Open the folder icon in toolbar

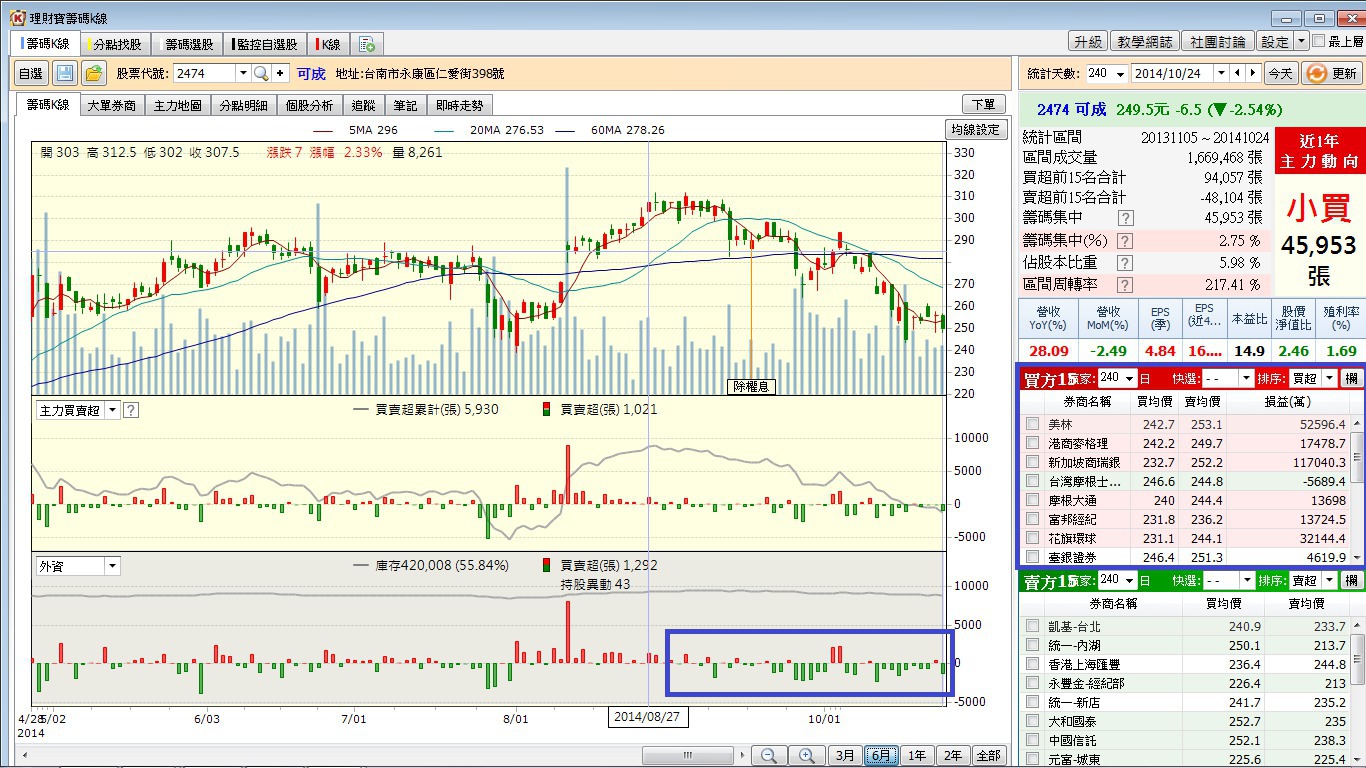point(94,73)
